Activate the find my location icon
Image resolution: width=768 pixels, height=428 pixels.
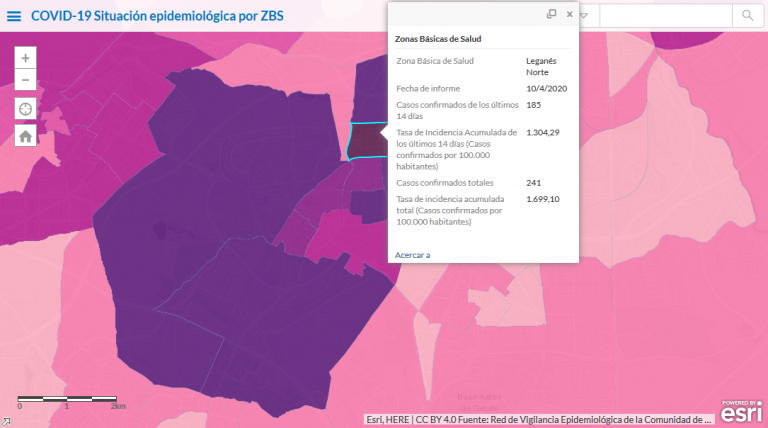pos(25,109)
